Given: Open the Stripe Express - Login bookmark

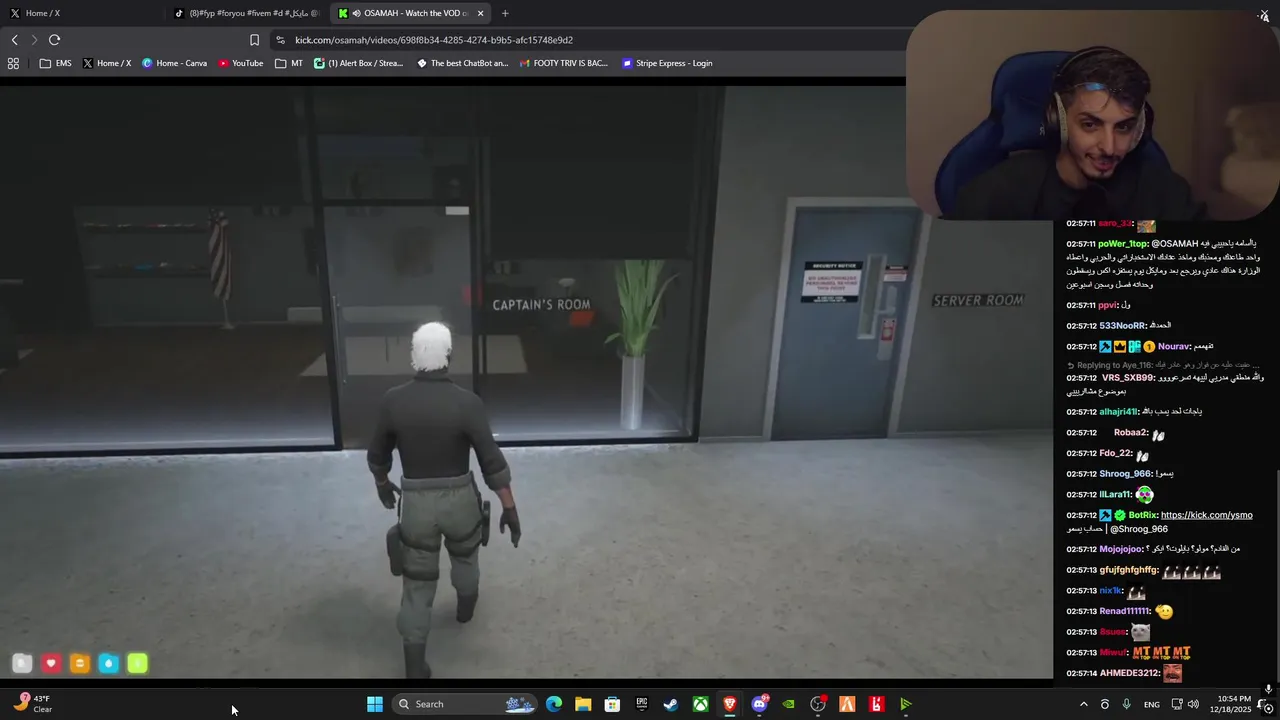Looking at the screenshot, I should pyautogui.click(x=667, y=63).
